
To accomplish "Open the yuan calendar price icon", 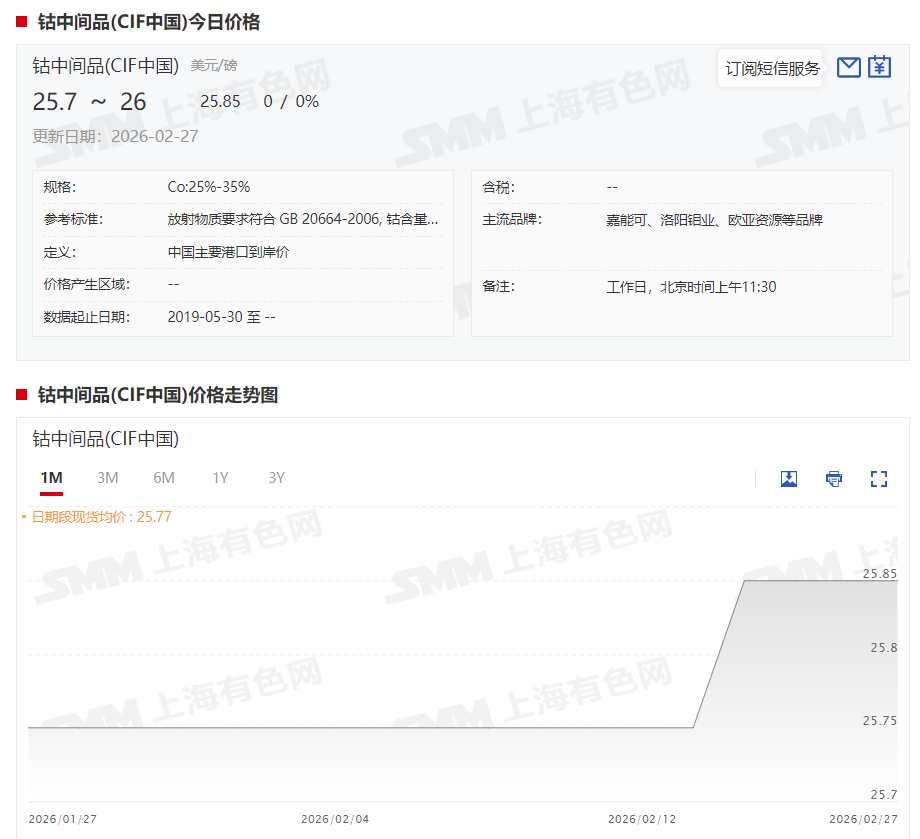I will point(879,67).
